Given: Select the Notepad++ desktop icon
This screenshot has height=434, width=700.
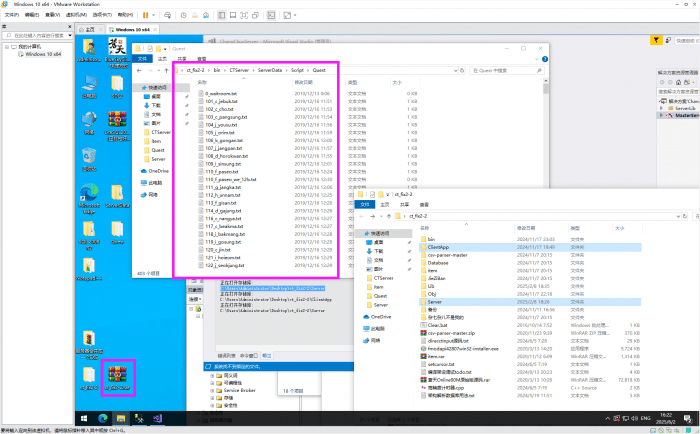Looking at the screenshot, I should point(89,269).
